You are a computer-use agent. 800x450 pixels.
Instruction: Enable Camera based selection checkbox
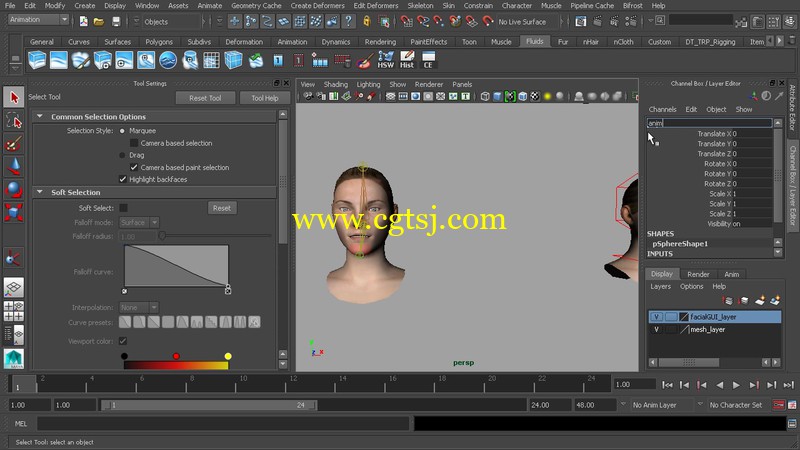(134, 143)
